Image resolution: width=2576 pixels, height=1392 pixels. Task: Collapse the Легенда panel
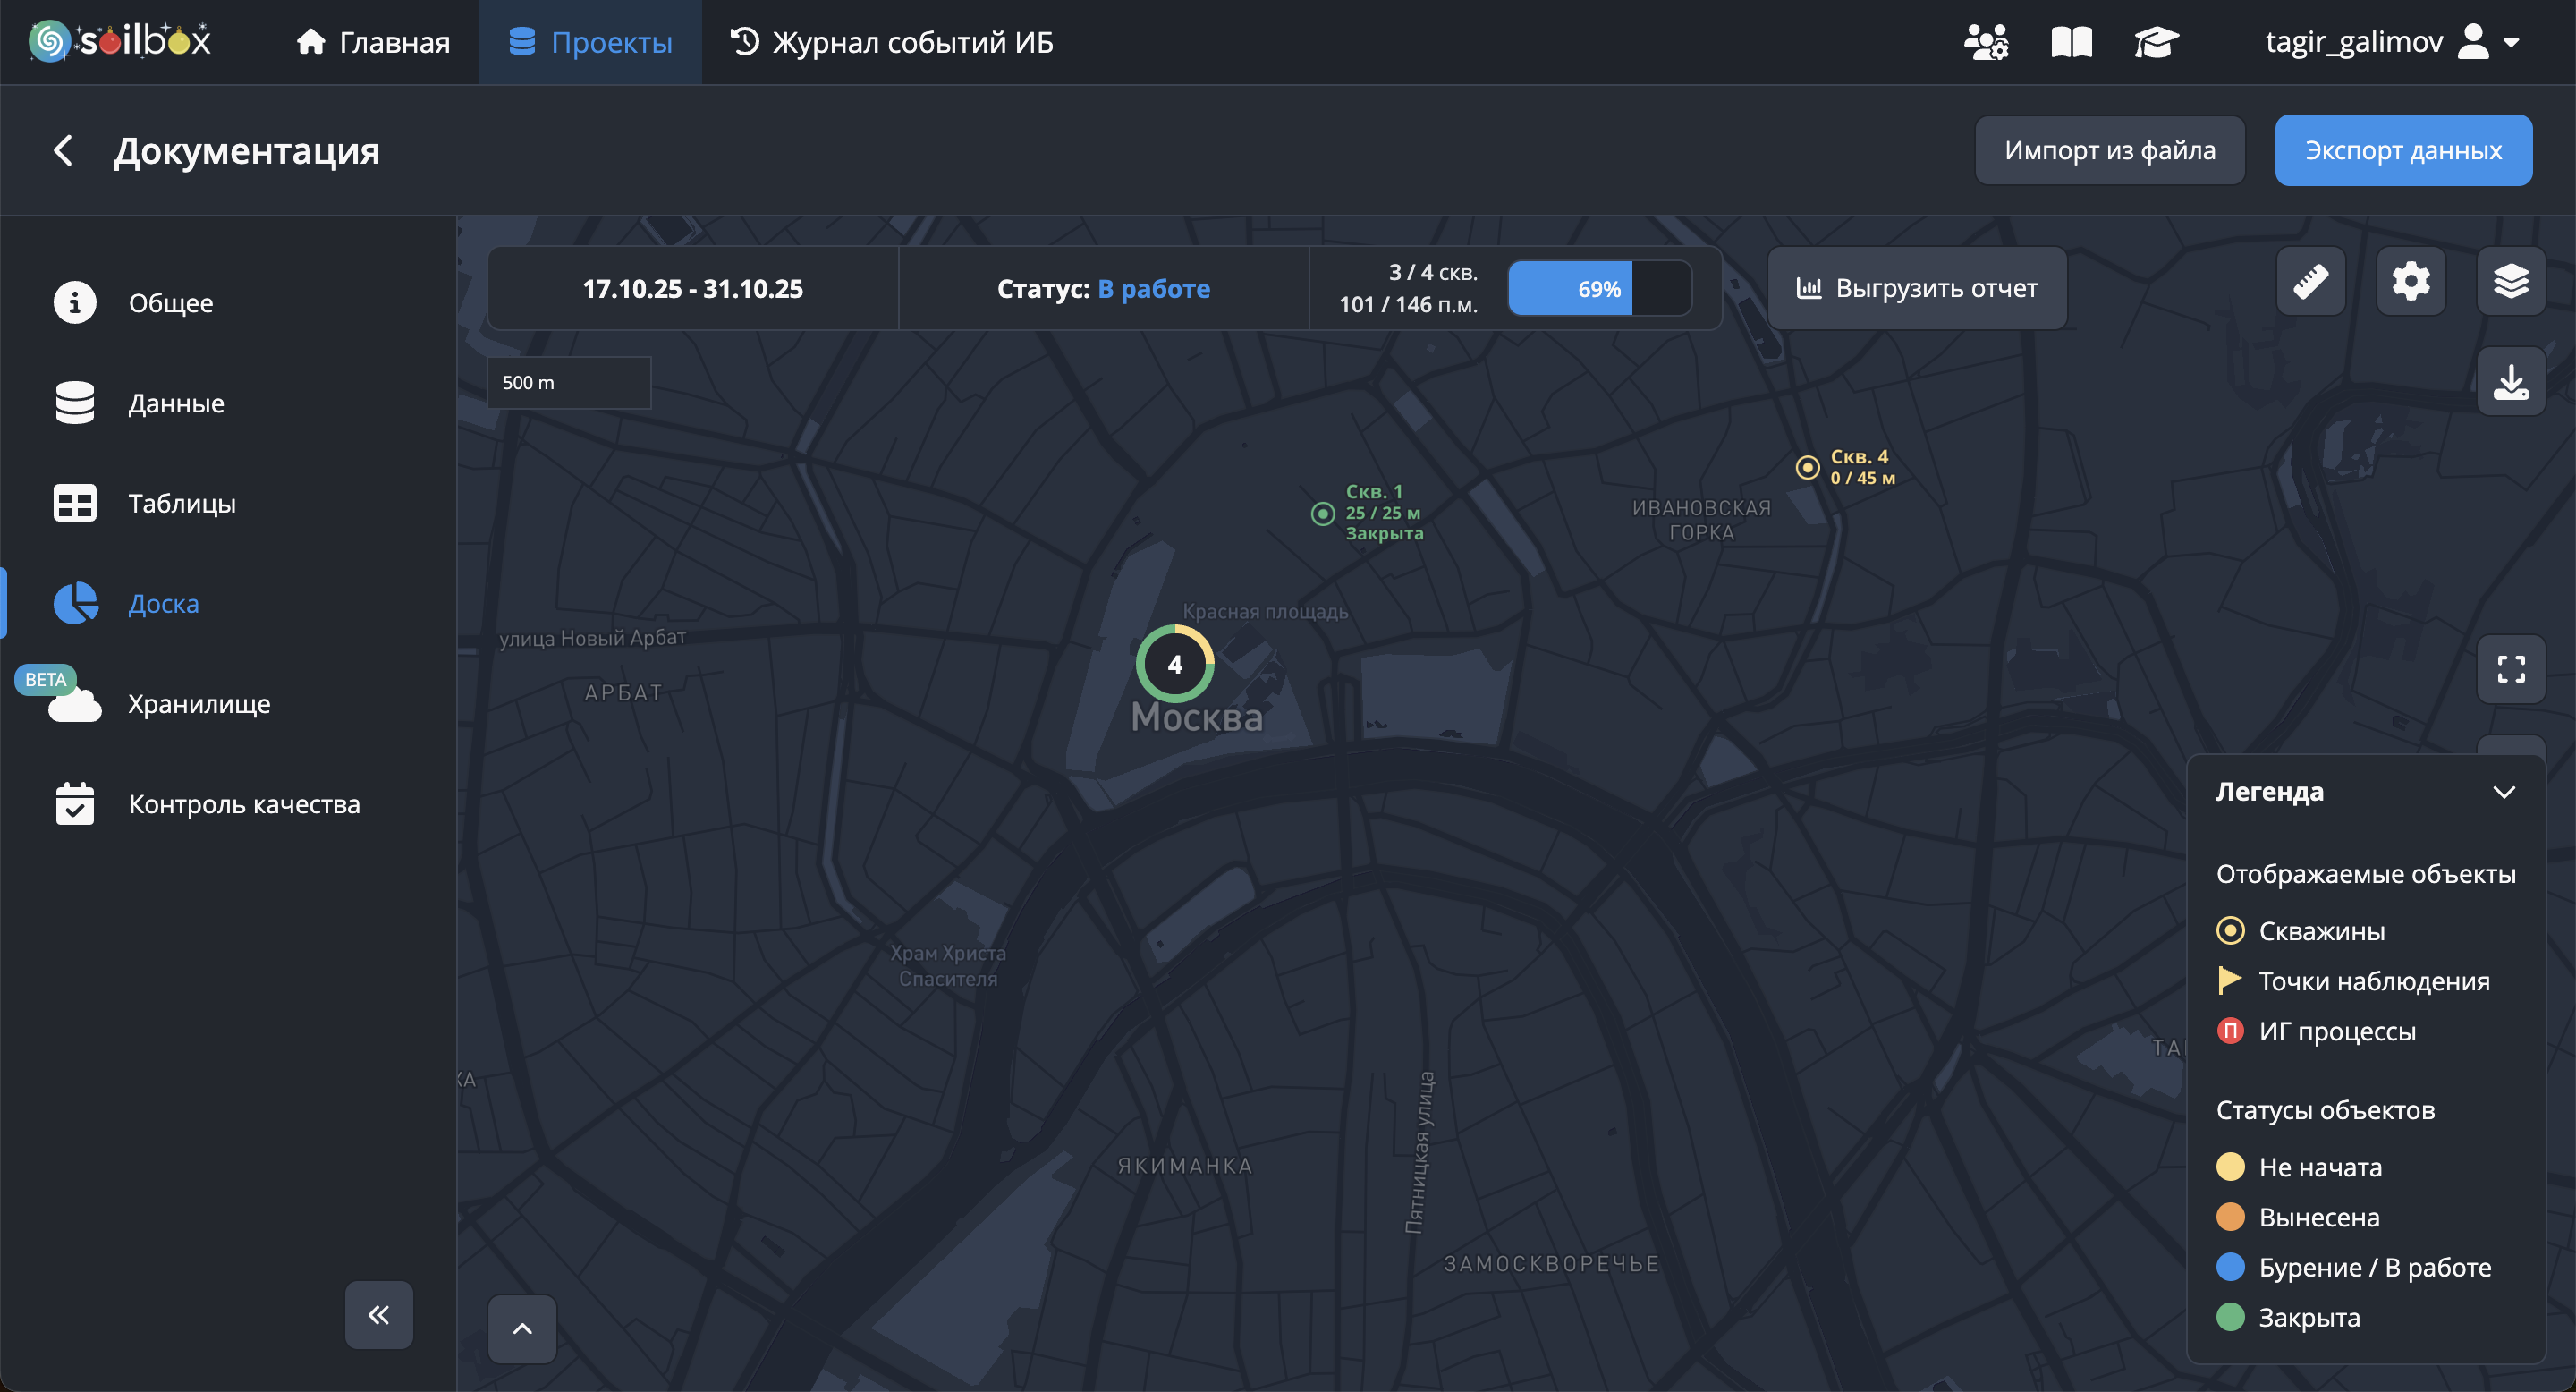pyautogui.click(x=2503, y=792)
